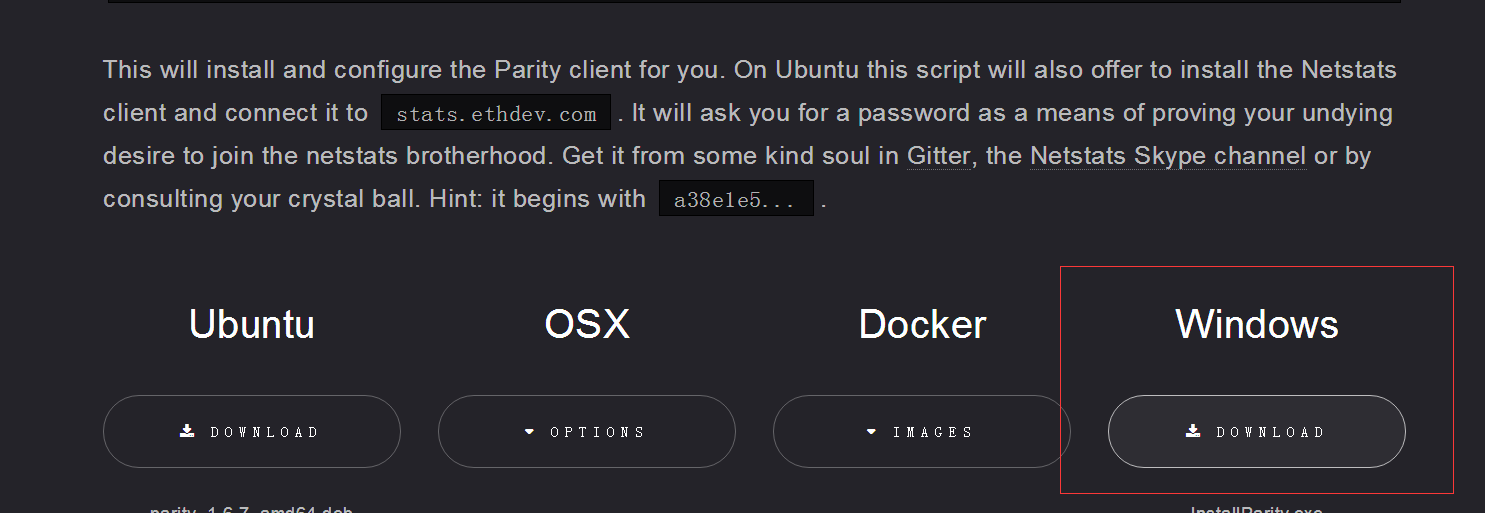Click the caret icon beside OPTIONS

[530, 432]
